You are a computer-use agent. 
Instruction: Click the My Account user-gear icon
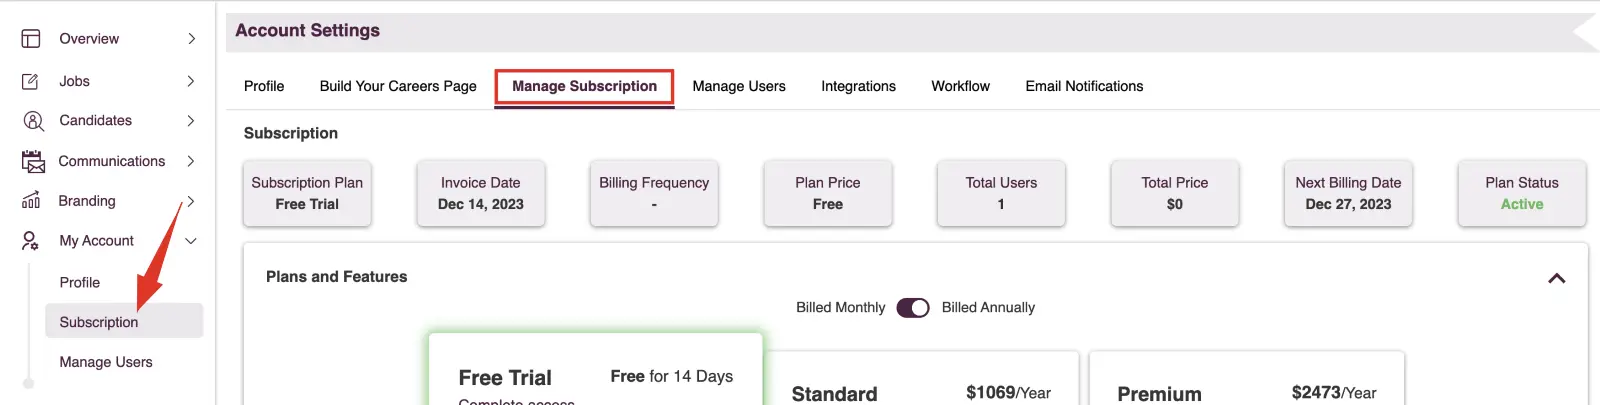coord(31,241)
